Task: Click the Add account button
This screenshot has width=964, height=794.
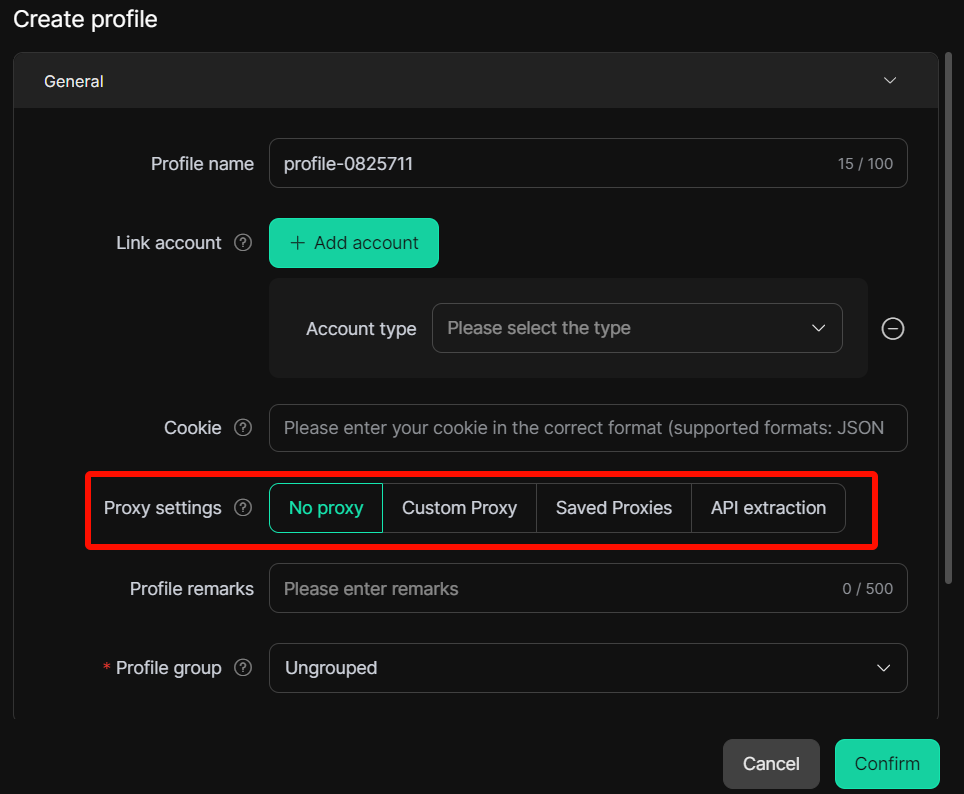Action: [354, 243]
